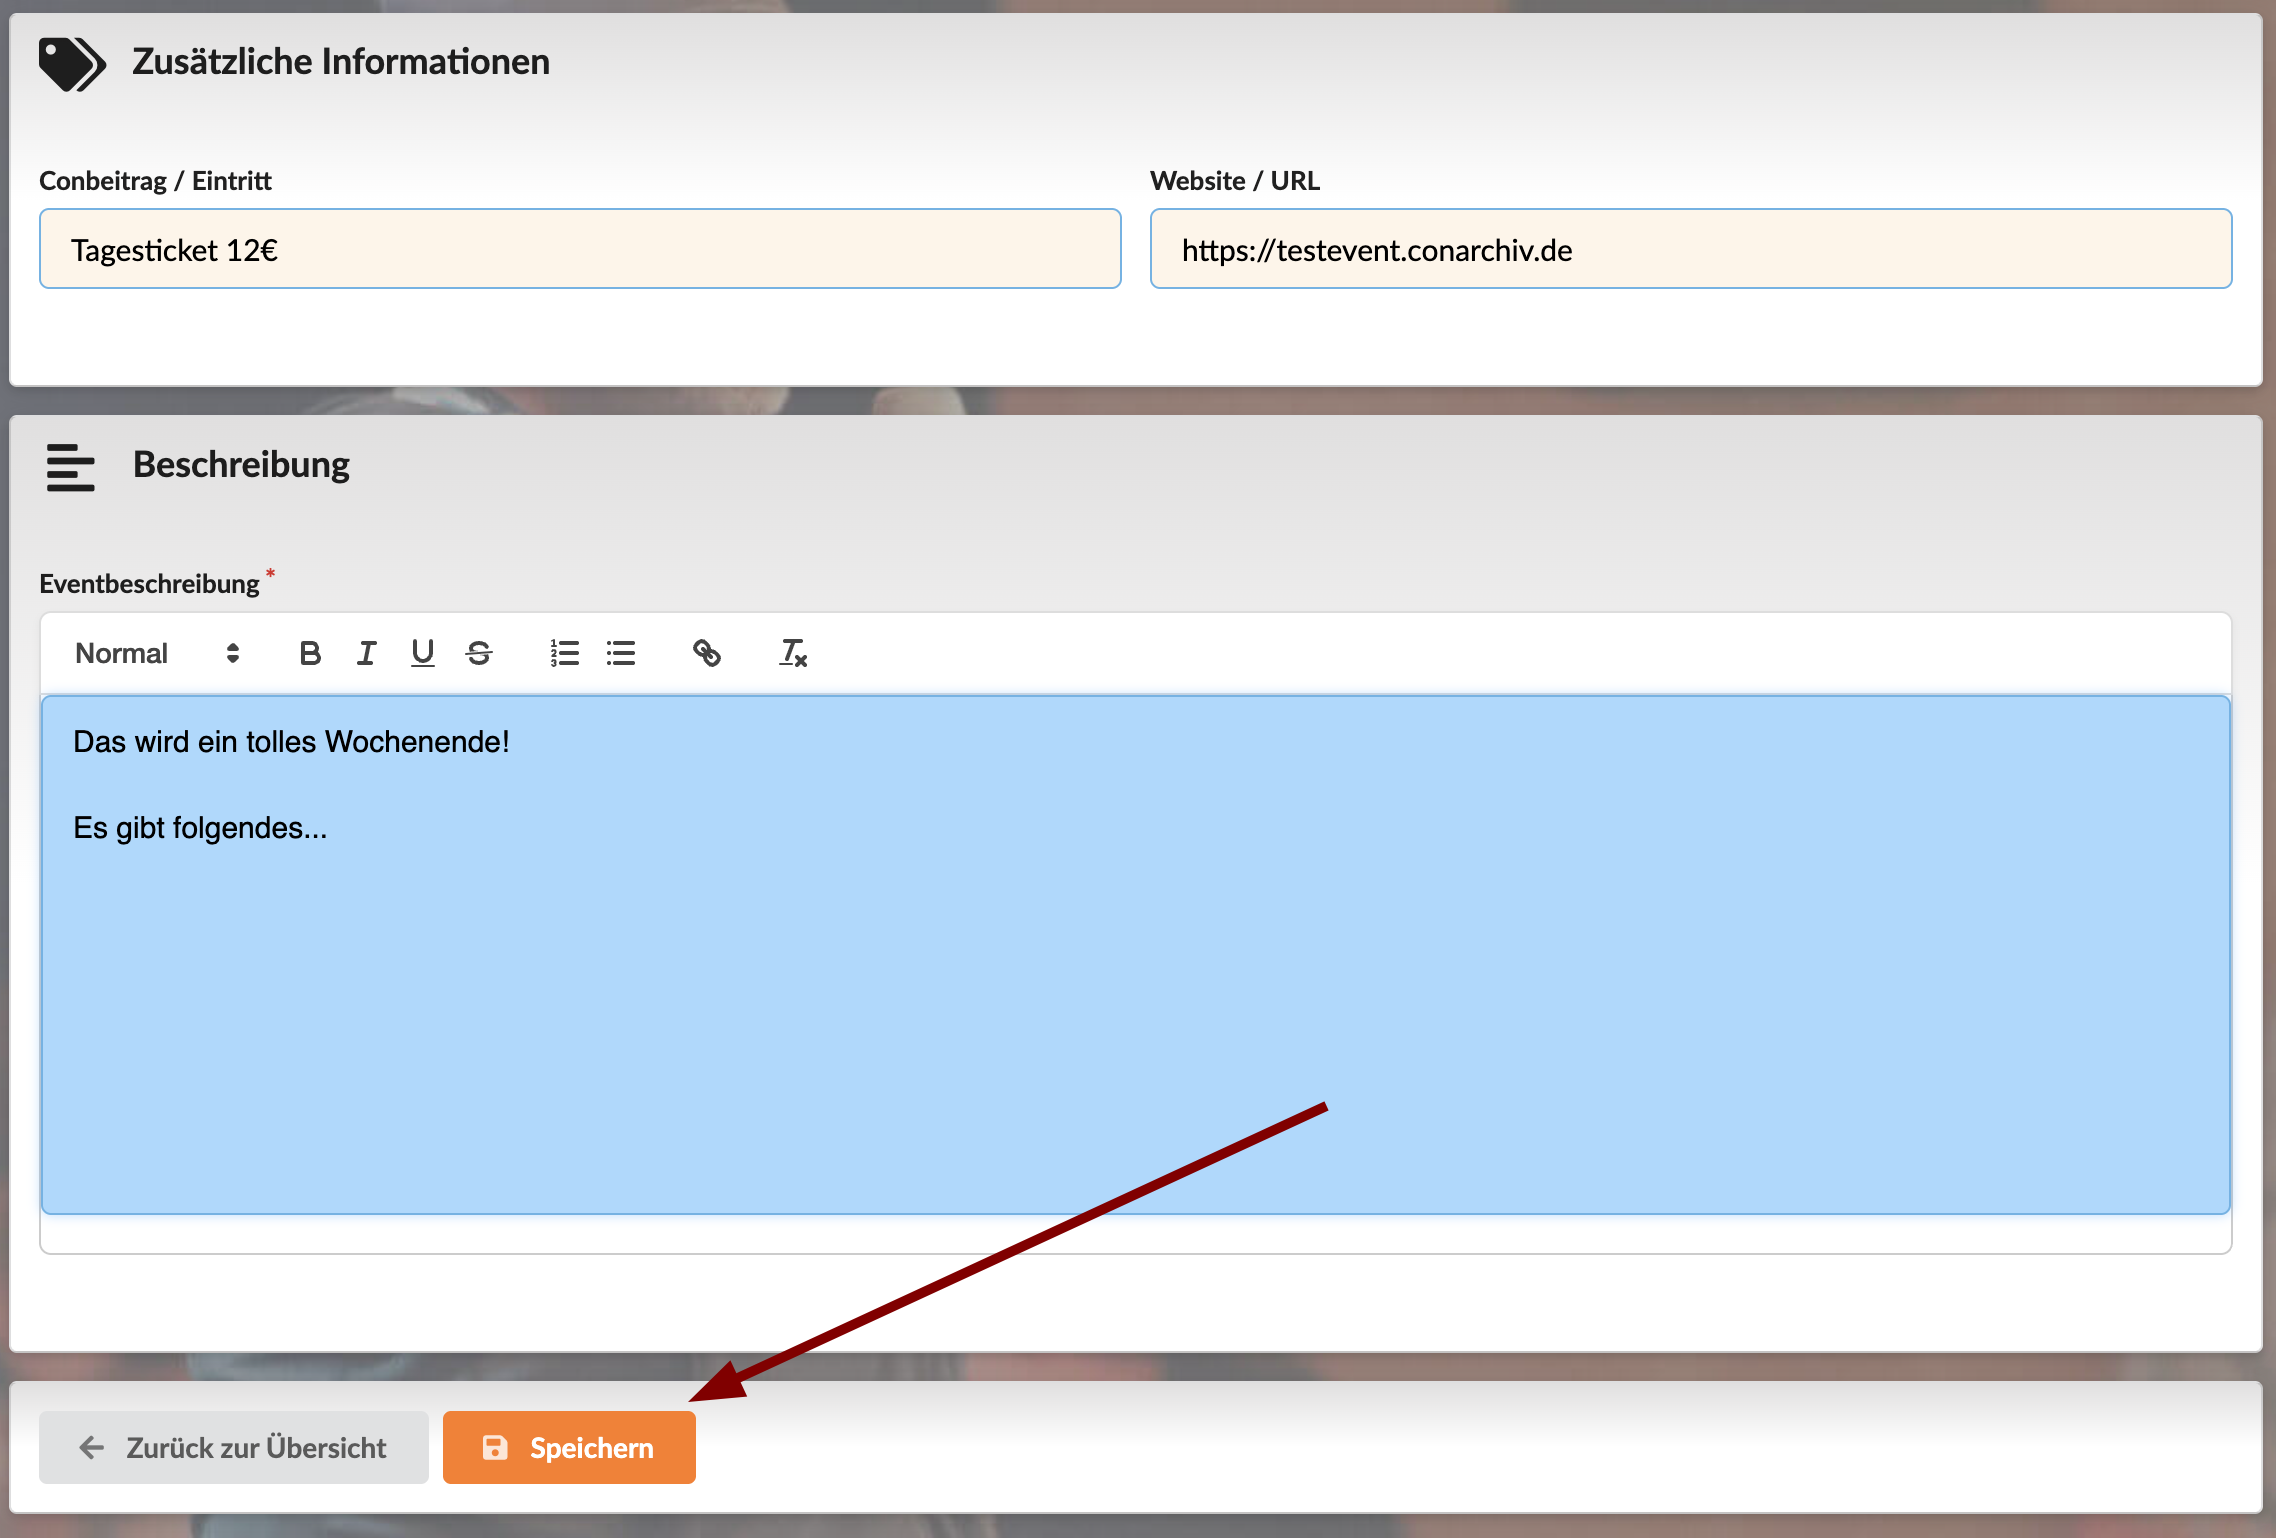
Task: Click the tags icon beside Zusätzliche Informationen
Action: pyautogui.click(x=72, y=63)
